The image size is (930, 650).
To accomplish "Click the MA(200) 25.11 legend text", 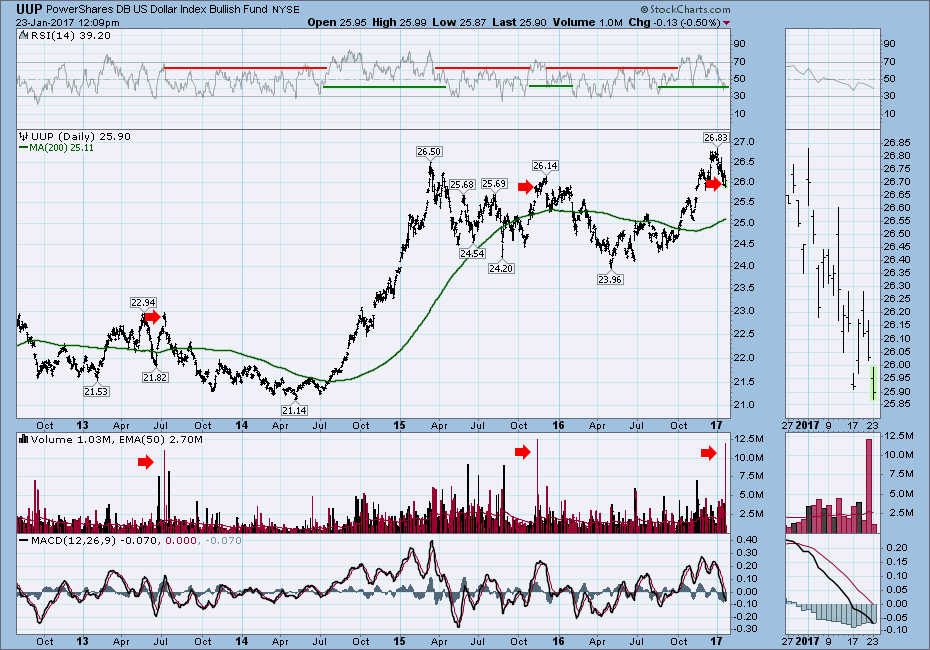I will click(61, 148).
